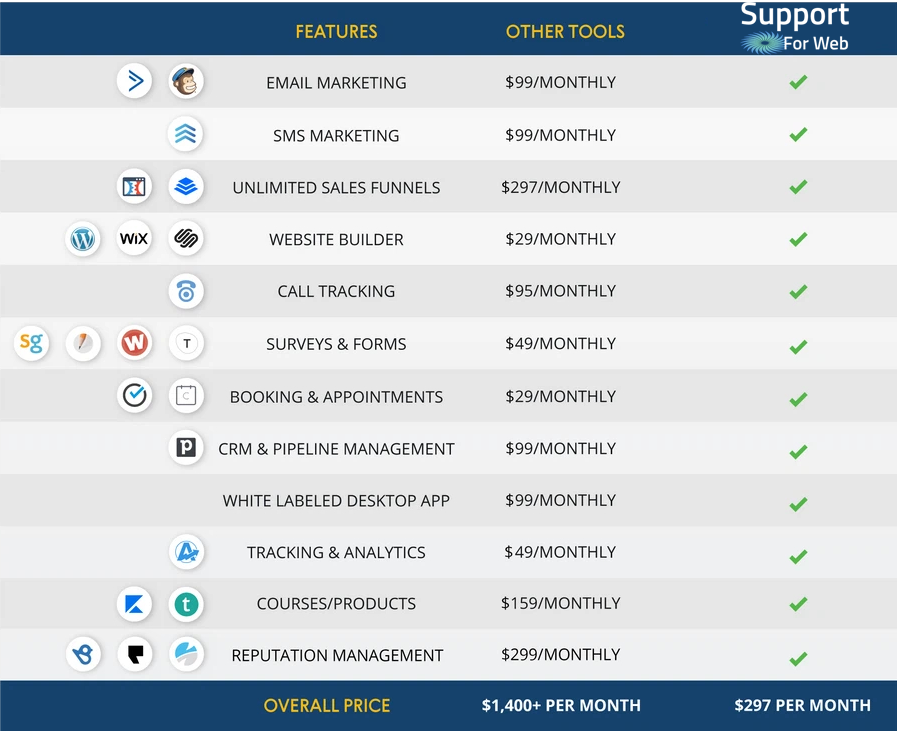Click the black speech bubble icon in Reputation row
The image size is (897, 731).
[x=134, y=654]
